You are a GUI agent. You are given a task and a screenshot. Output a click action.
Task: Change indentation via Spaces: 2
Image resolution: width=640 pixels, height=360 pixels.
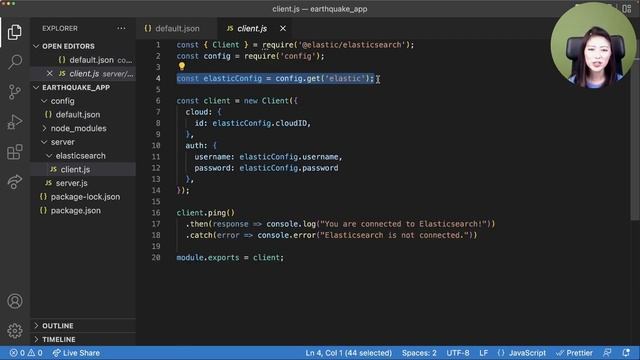click(x=419, y=353)
